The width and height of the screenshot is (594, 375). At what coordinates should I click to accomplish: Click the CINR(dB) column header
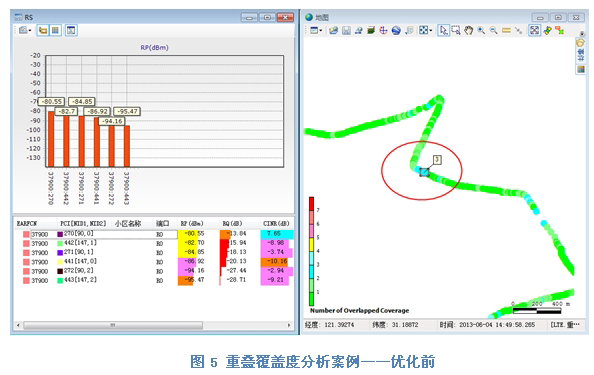pos(276,223)
